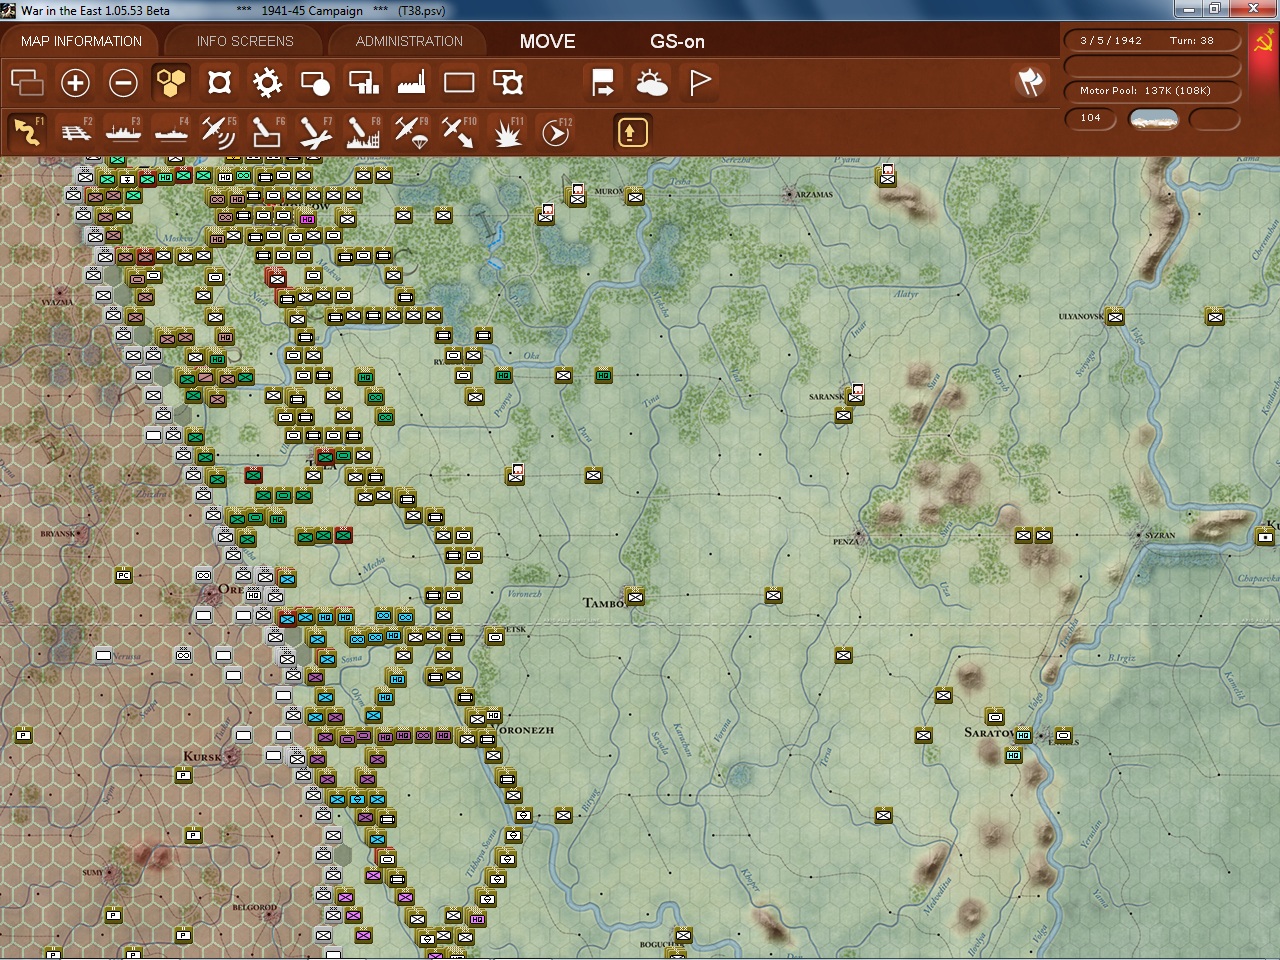Click the plain rectangle outline icon
The width and height of the screenshot is (1280, 960).
pyautogui.click(x=459, y=82)
